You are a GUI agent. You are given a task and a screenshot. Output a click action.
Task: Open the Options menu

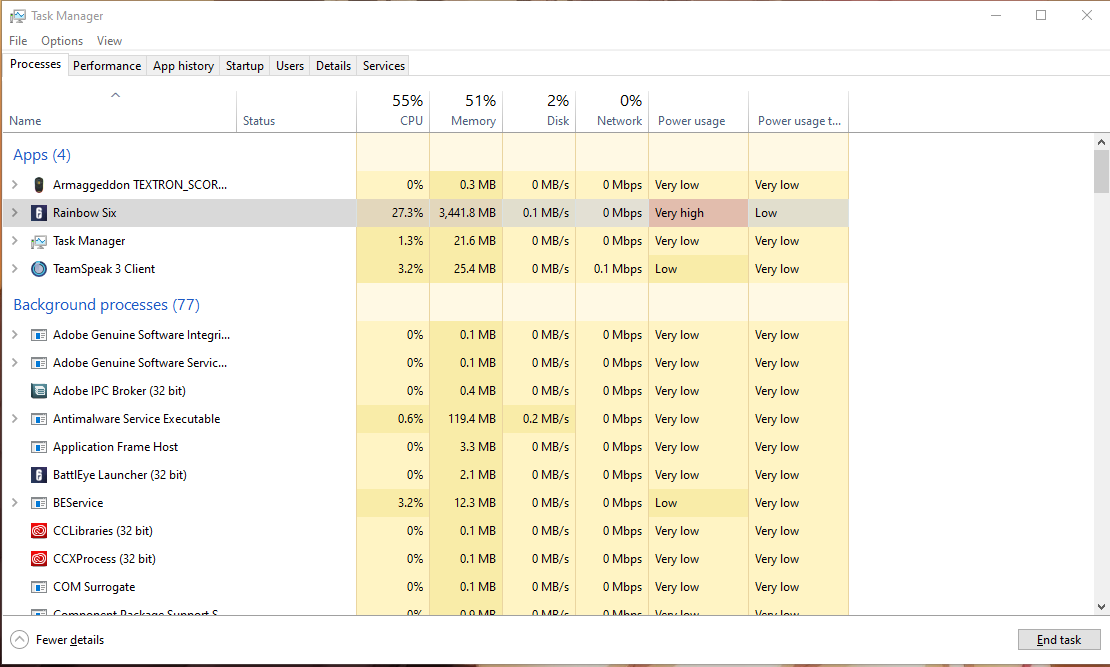pyautogui.click(x=62, y=41)
